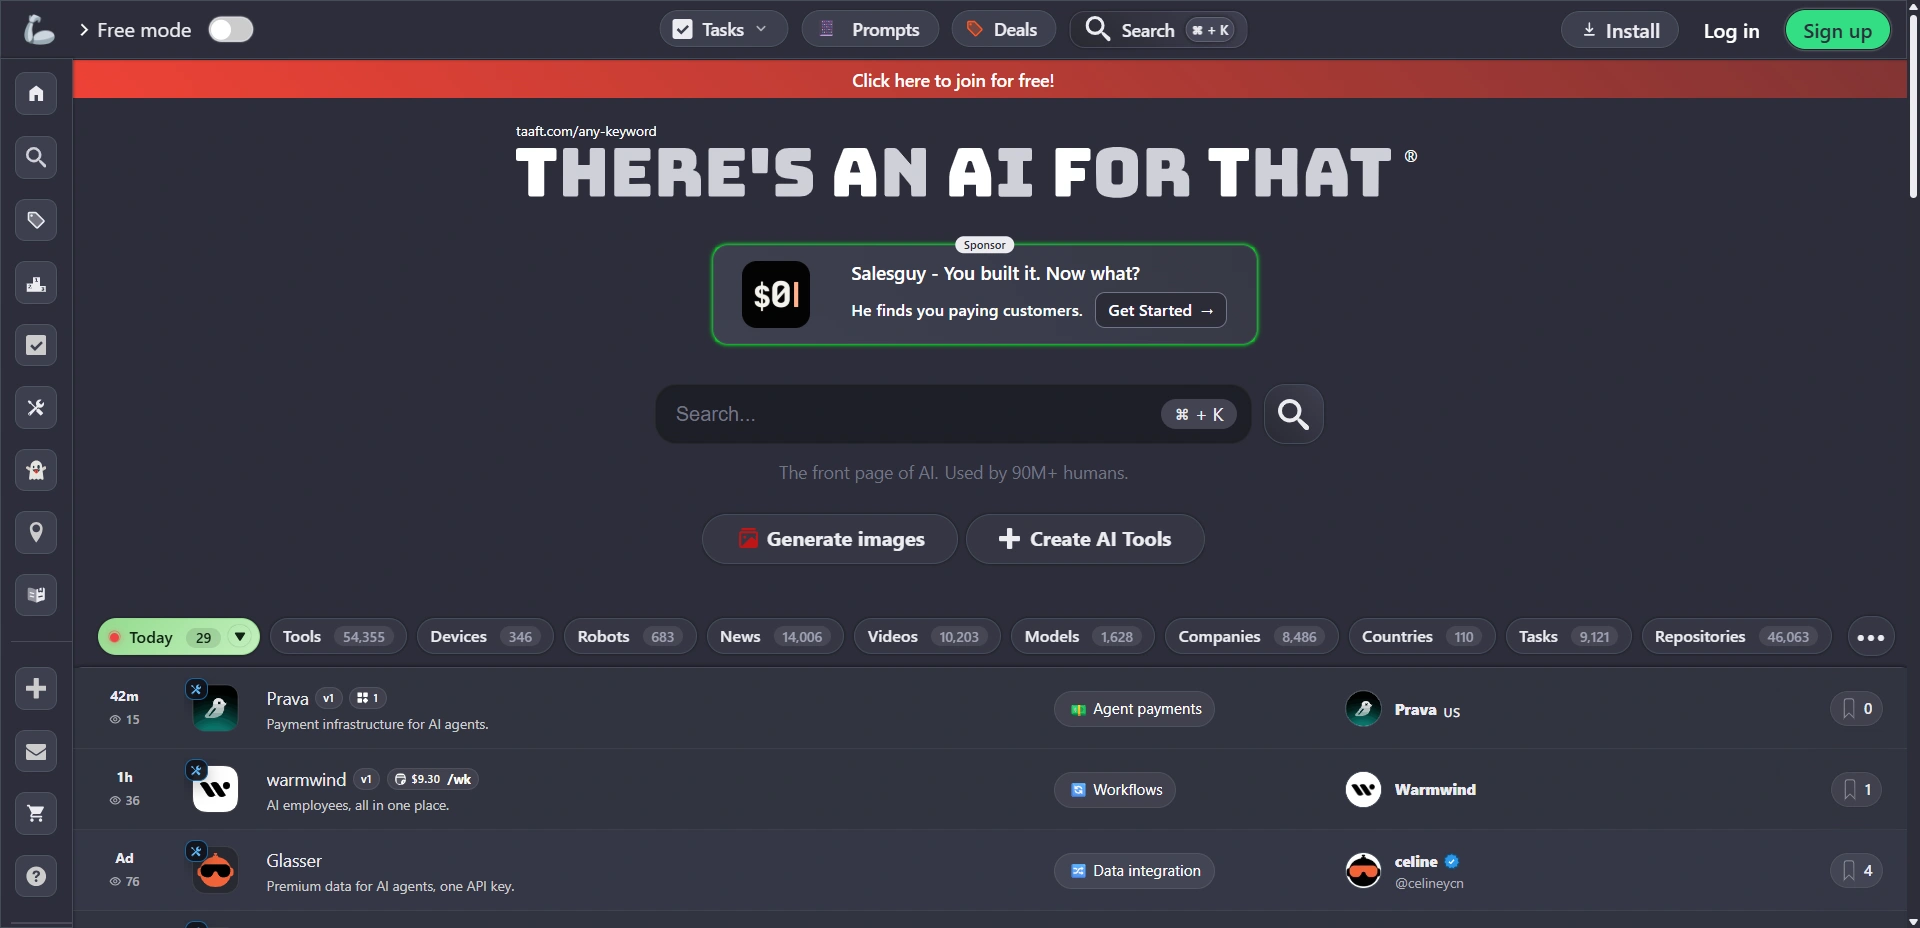Select the Models 1,628 tab
This screenshot has height=928, width=1920.
[x=1083, y=637]
